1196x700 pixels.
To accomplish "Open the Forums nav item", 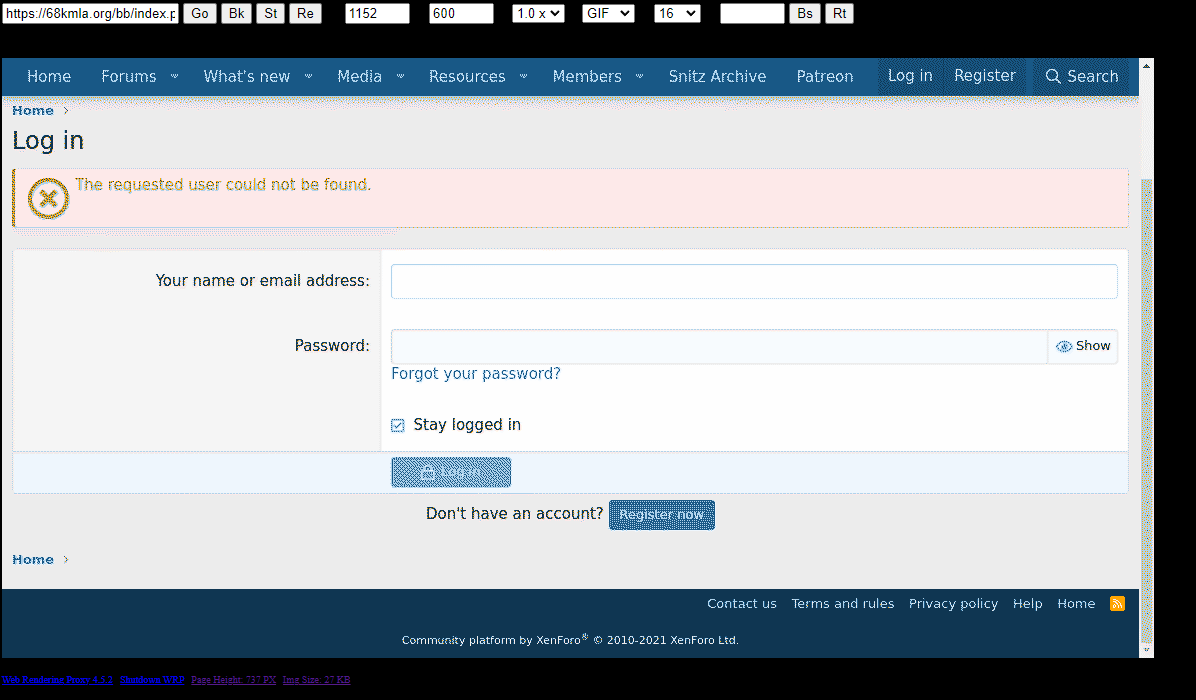I will tap(128, 76).
